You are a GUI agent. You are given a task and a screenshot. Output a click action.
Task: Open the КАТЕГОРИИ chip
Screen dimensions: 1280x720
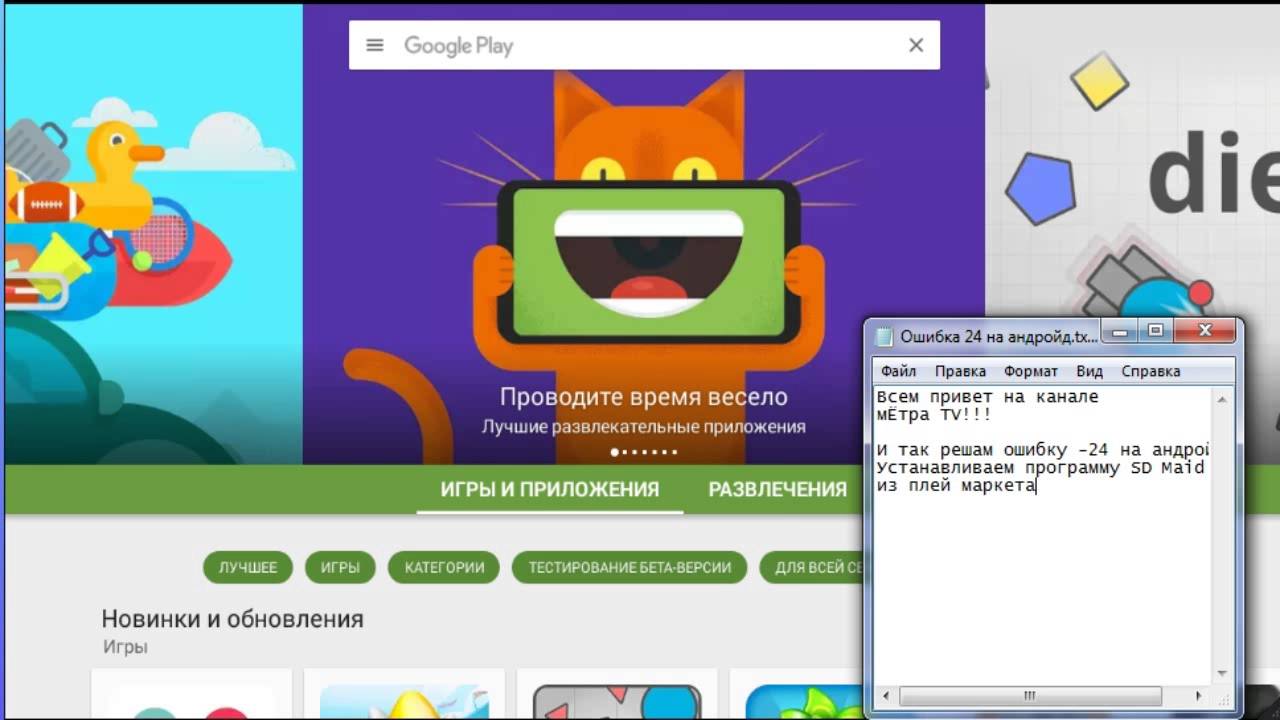(x=444, y=567)
